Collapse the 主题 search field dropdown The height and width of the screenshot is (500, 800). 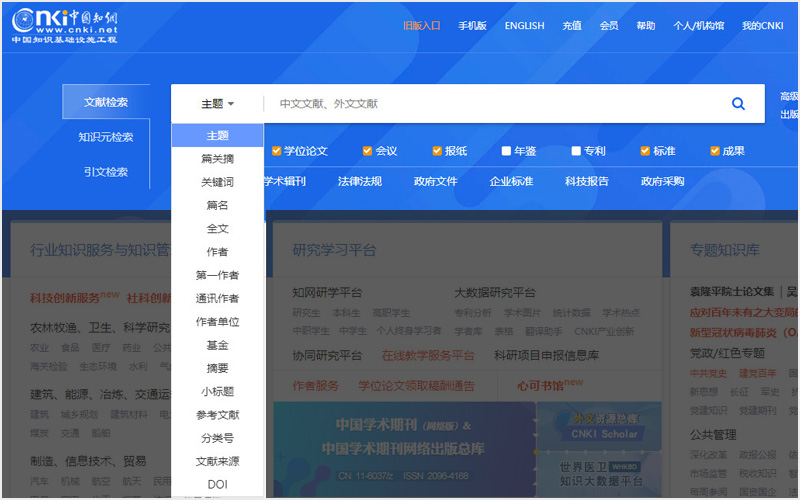[217, 104]
